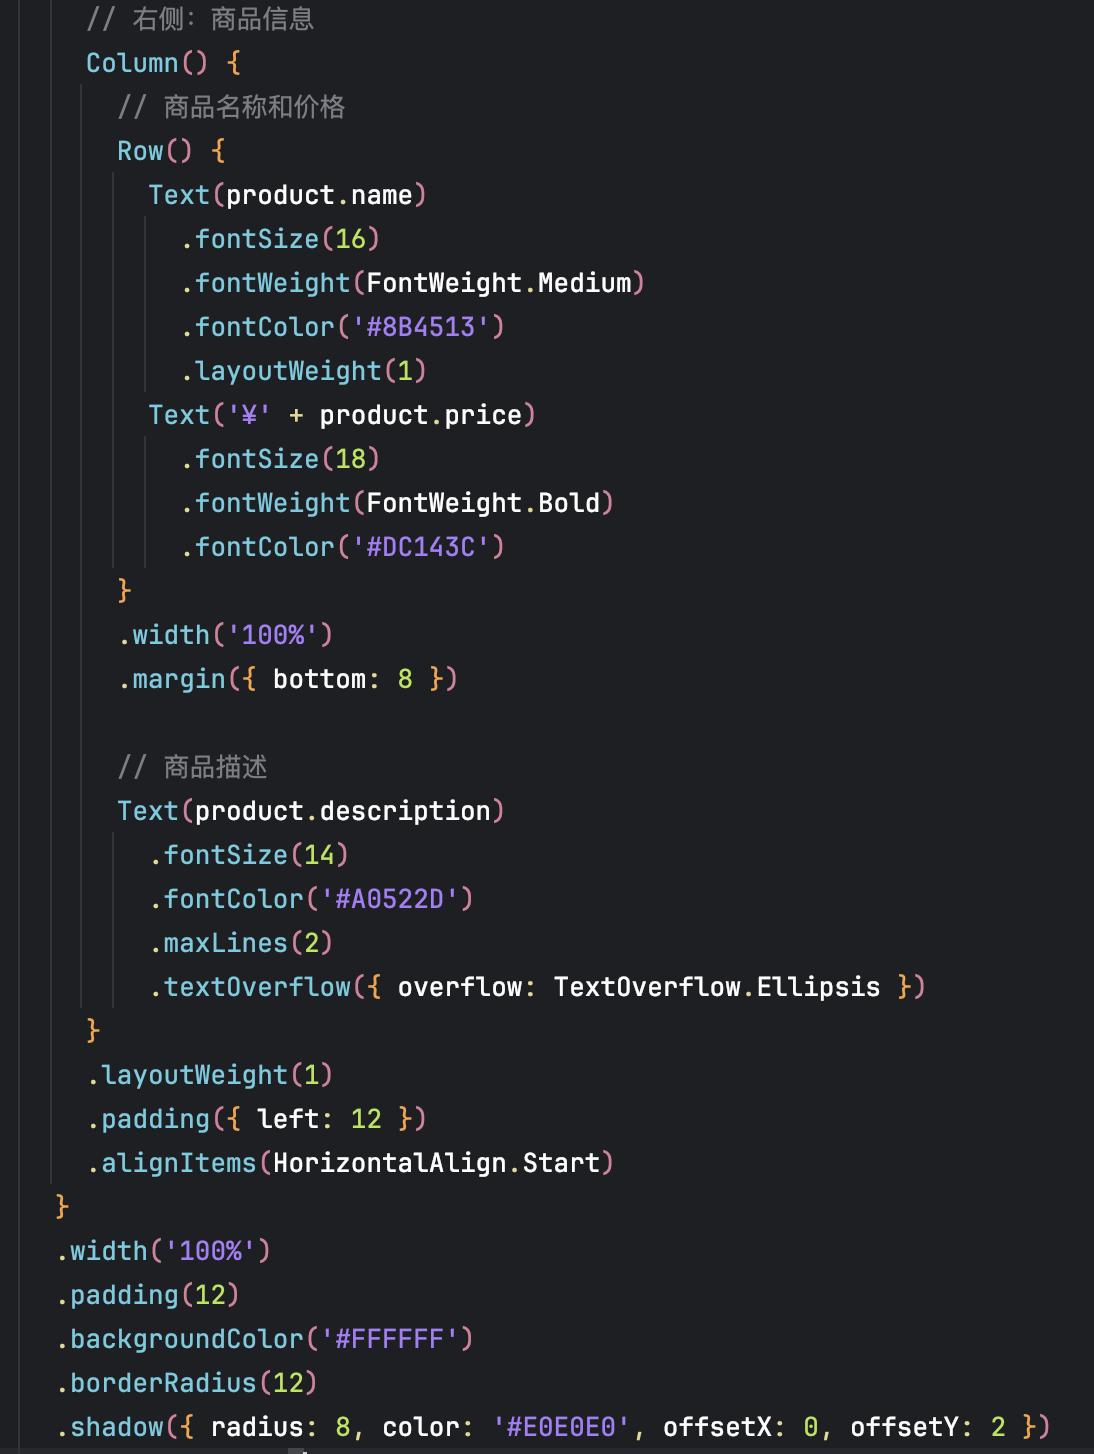
Task: Click product.price in the Text expression
Action: (420, 415)
